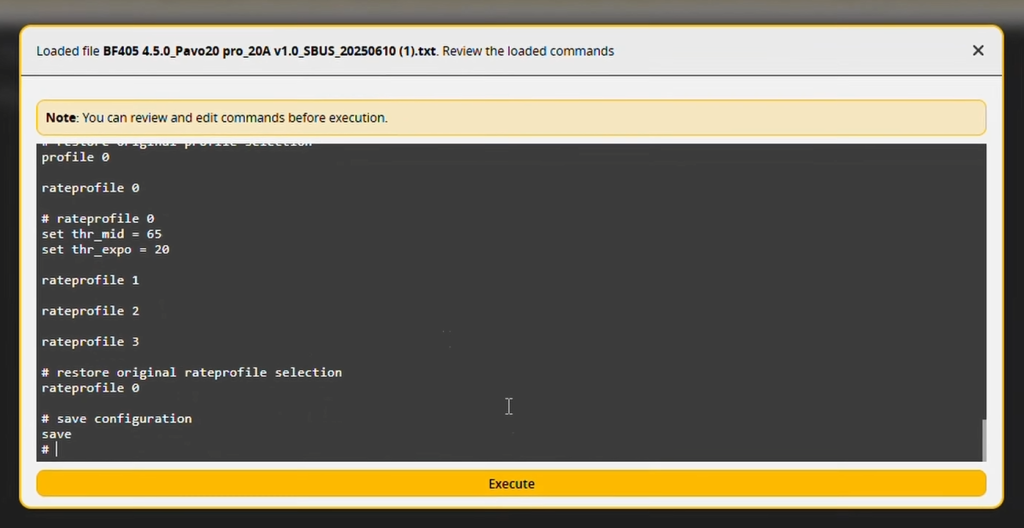The height and width of the screenshot is (528, 1024).
Task: Click the Execute button
Action: (x=511, y=484)
